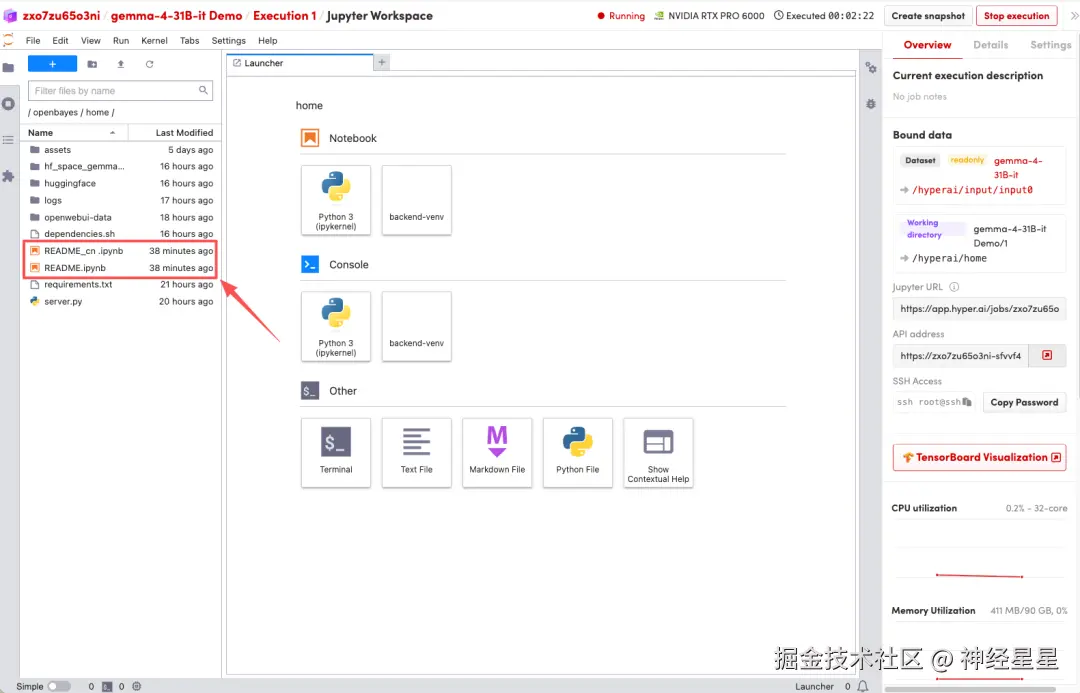Open the file browser sidebar icon
This screenshot has width=1080, height=693.
8,68
